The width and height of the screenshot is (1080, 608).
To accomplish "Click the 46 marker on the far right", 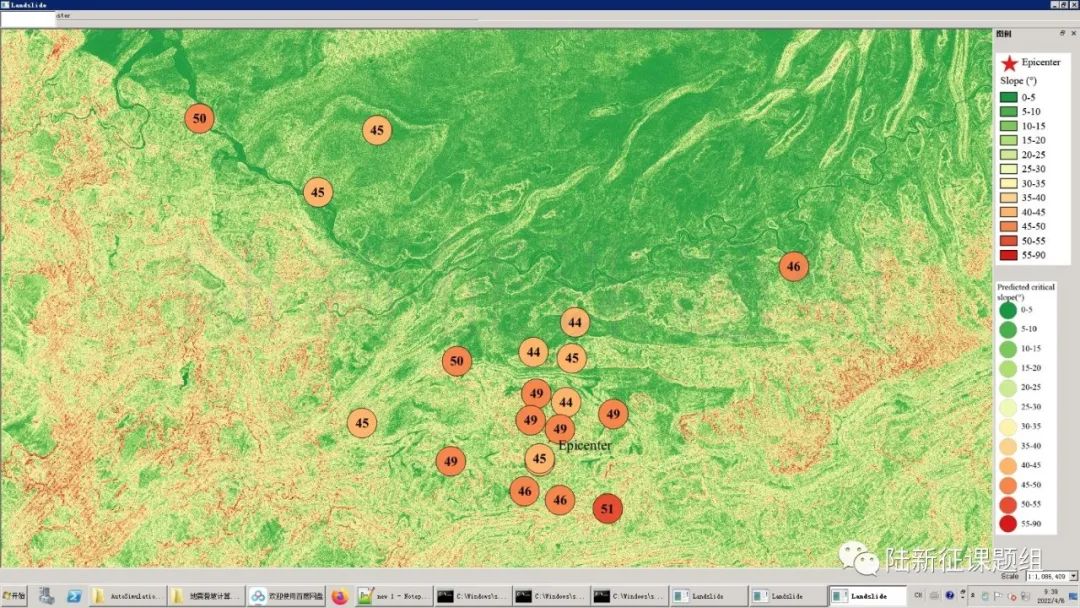I will pyautogui.click(x=793, y=266).
